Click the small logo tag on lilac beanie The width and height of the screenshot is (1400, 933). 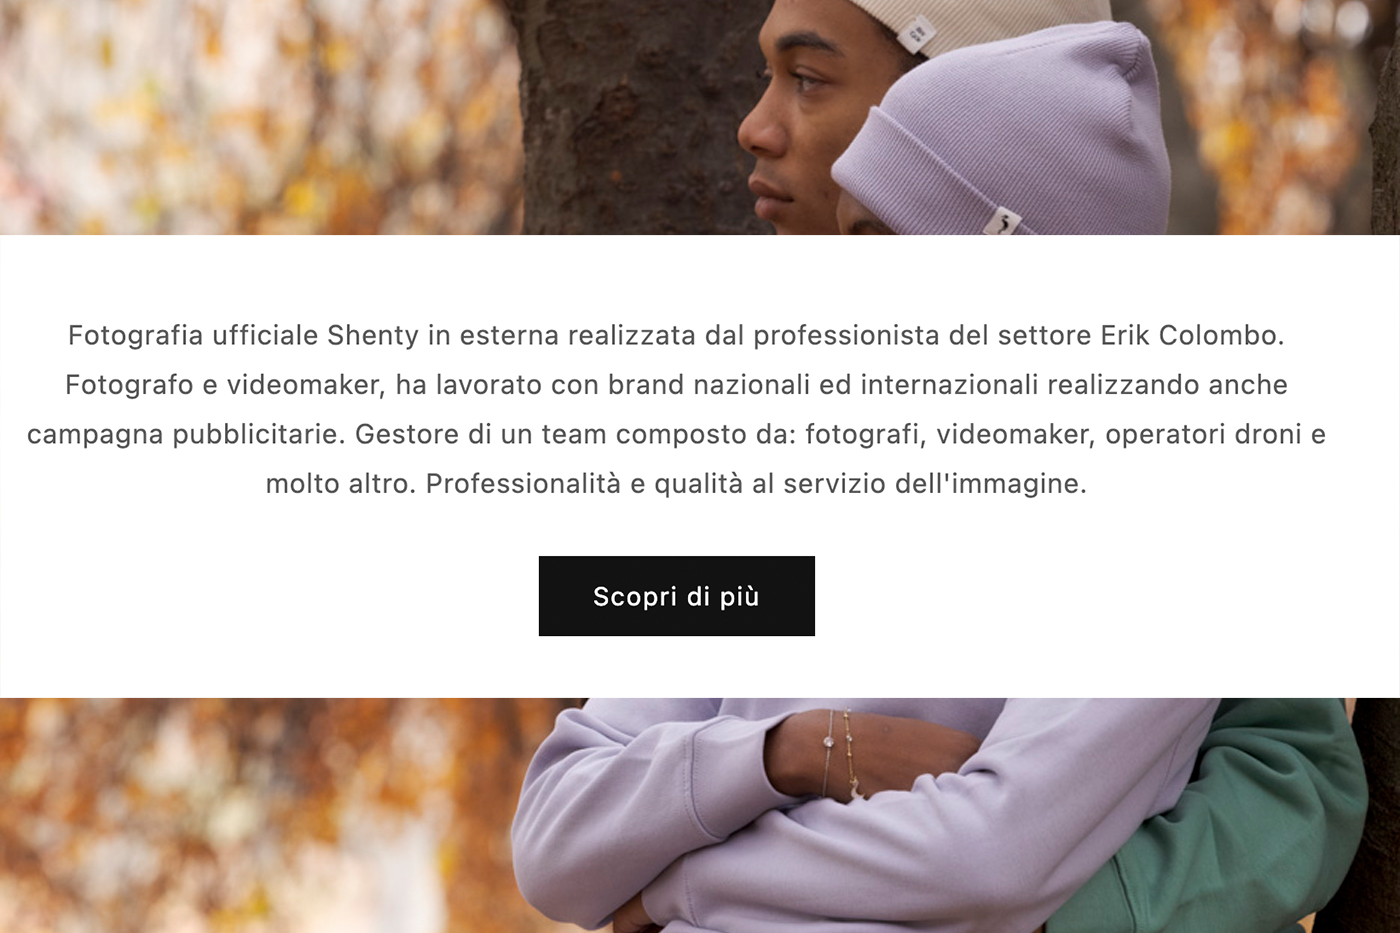click(1002, 221)
